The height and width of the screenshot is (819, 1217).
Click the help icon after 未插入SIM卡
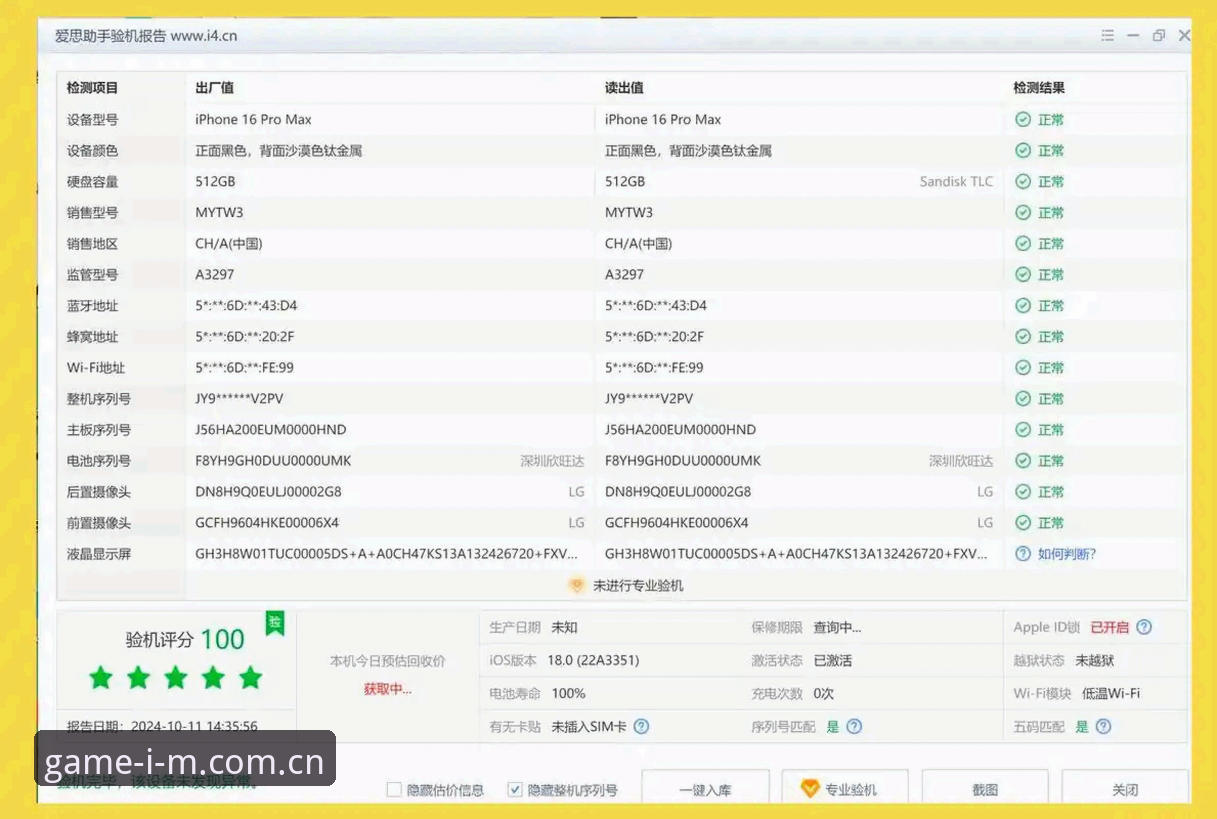pos(642,726)
